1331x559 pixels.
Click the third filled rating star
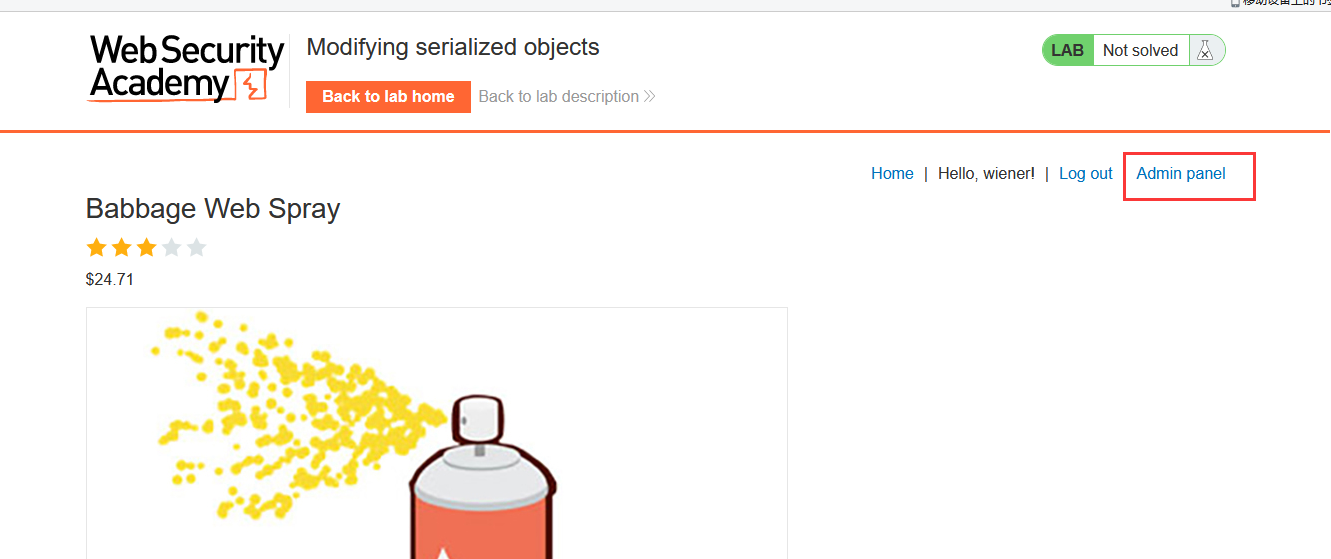[146, 247]
